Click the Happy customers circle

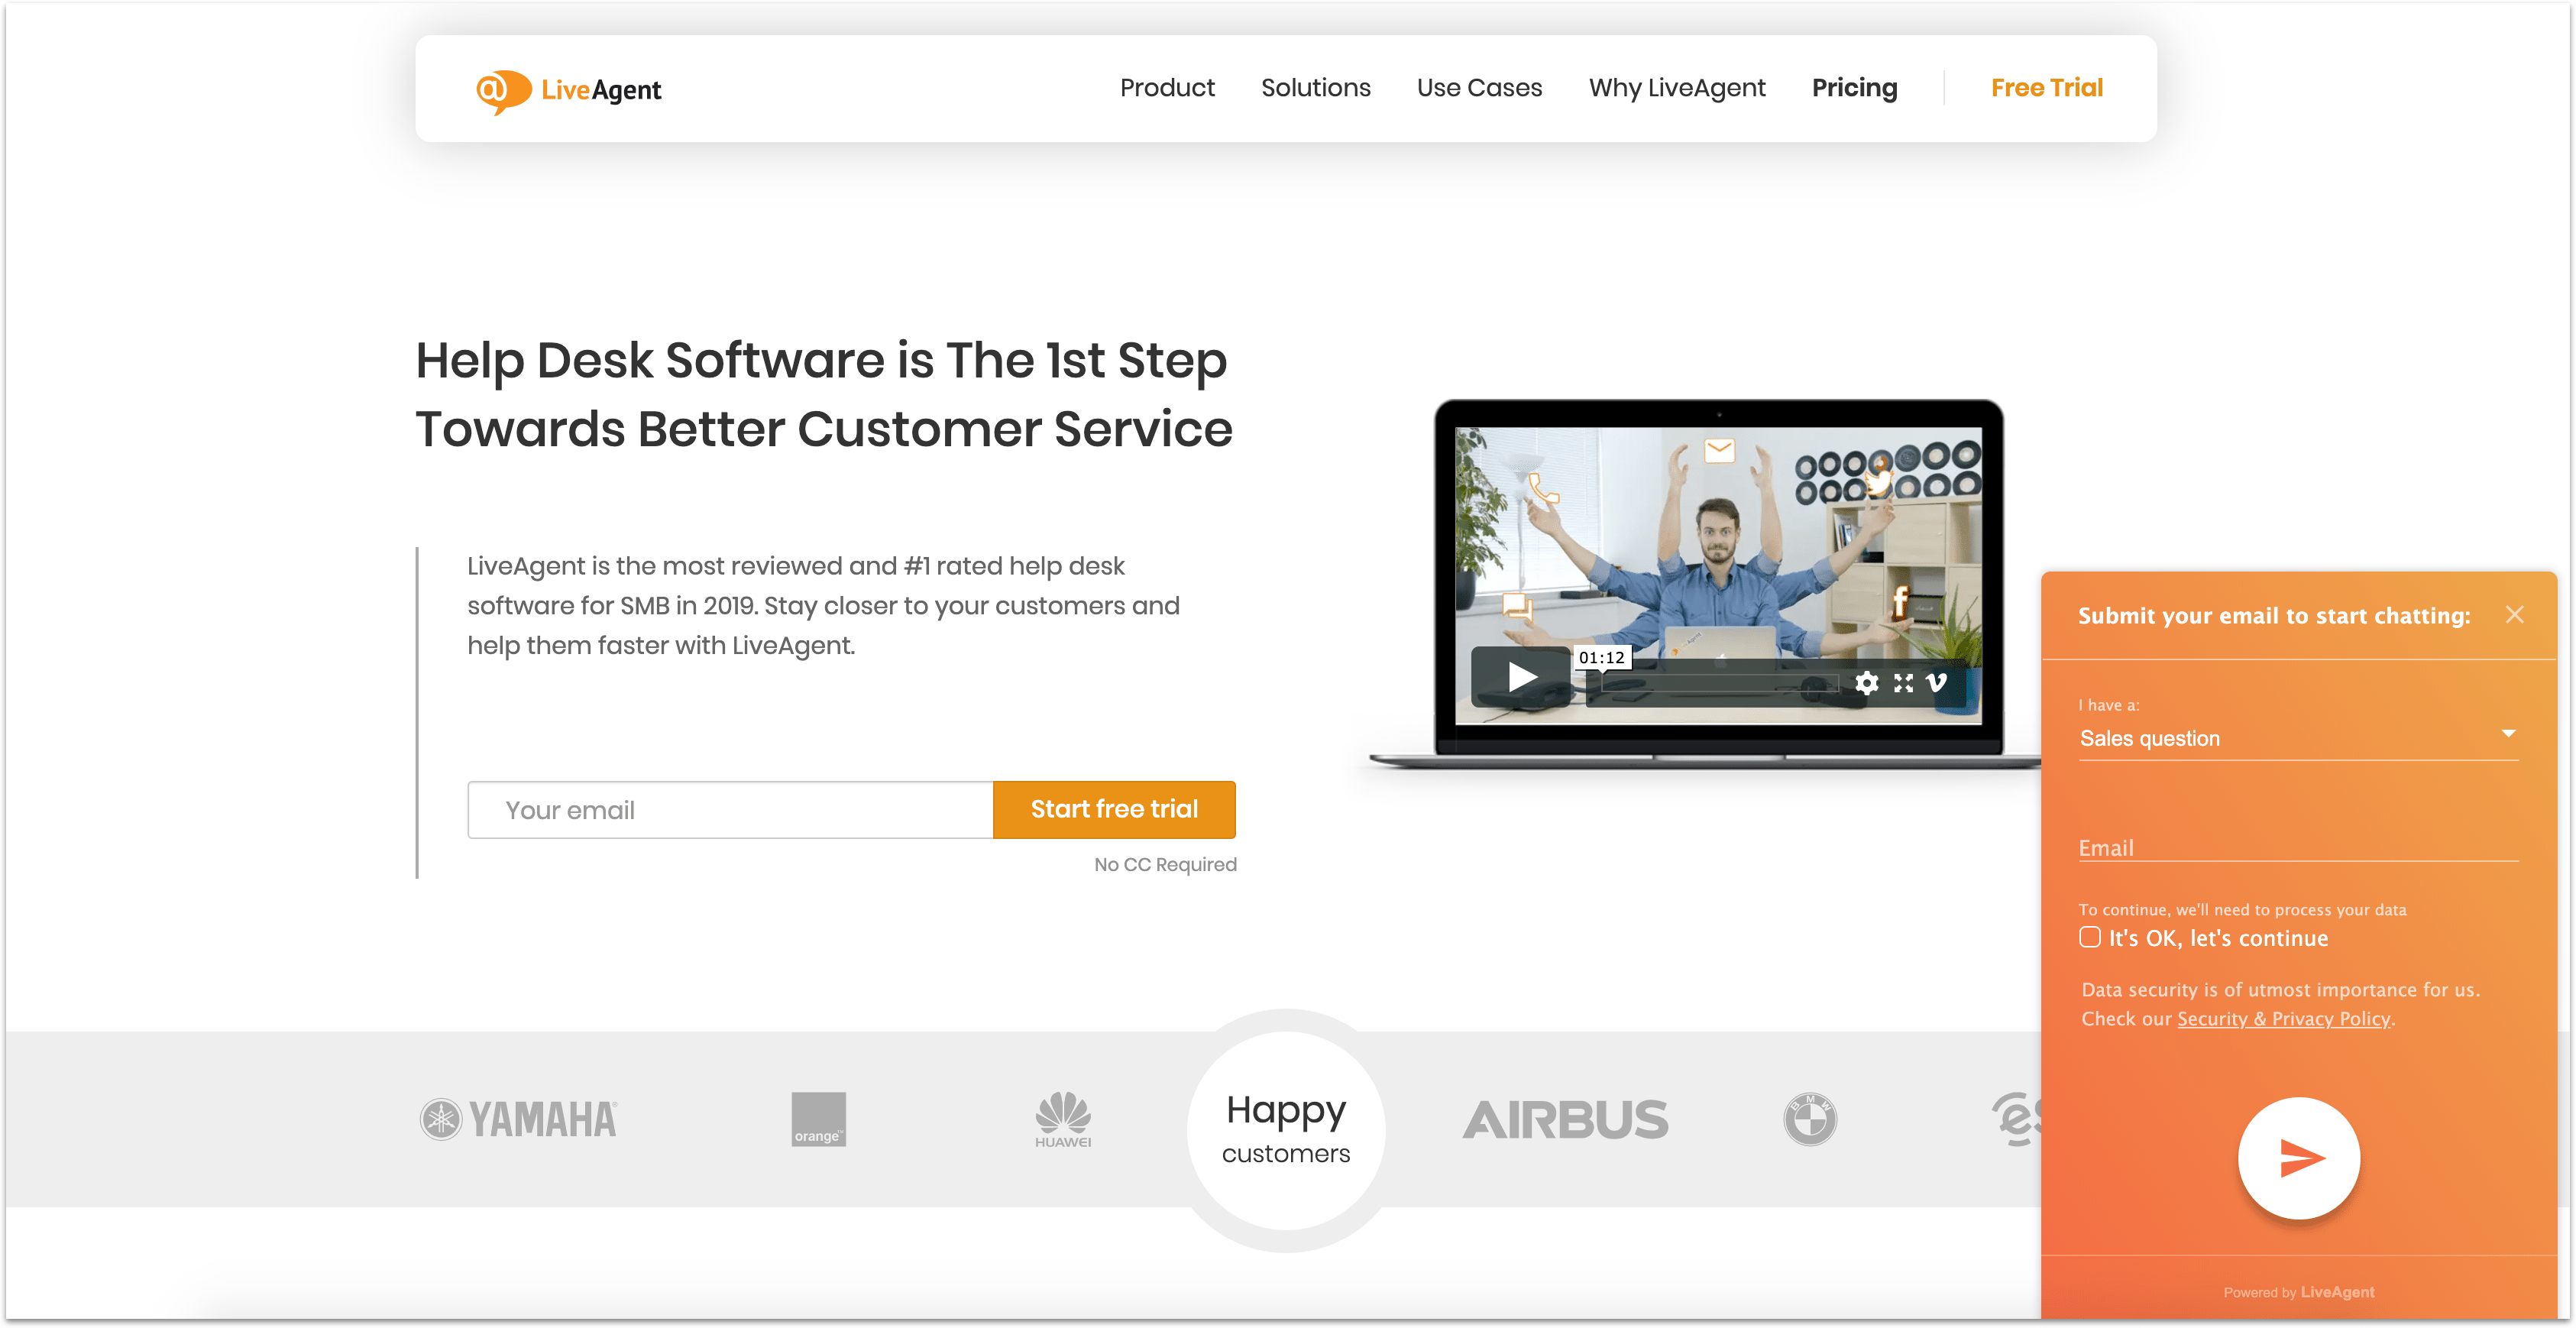tap(1286, 1130)
